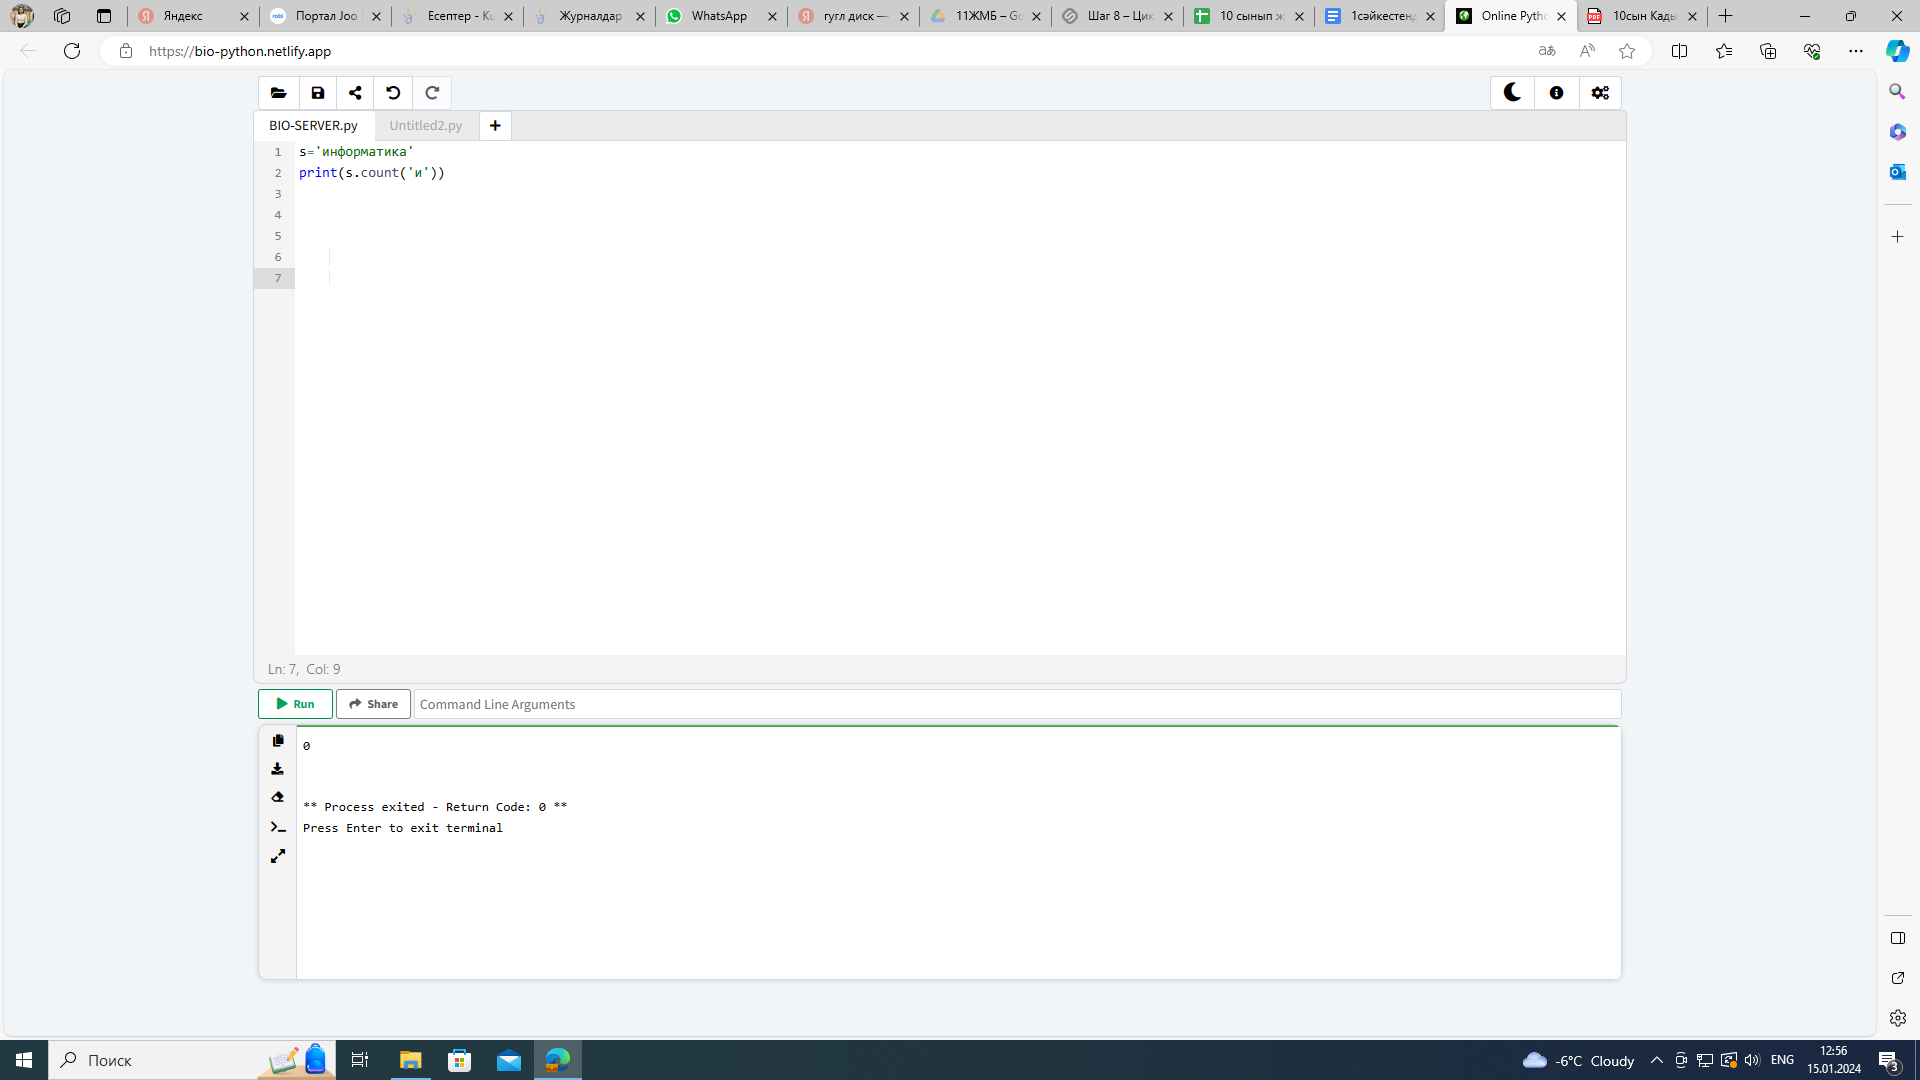Select the BIO-SERVER.py tab
The width and height of the screenshot is (1920, 1080).
pos(313,126)
